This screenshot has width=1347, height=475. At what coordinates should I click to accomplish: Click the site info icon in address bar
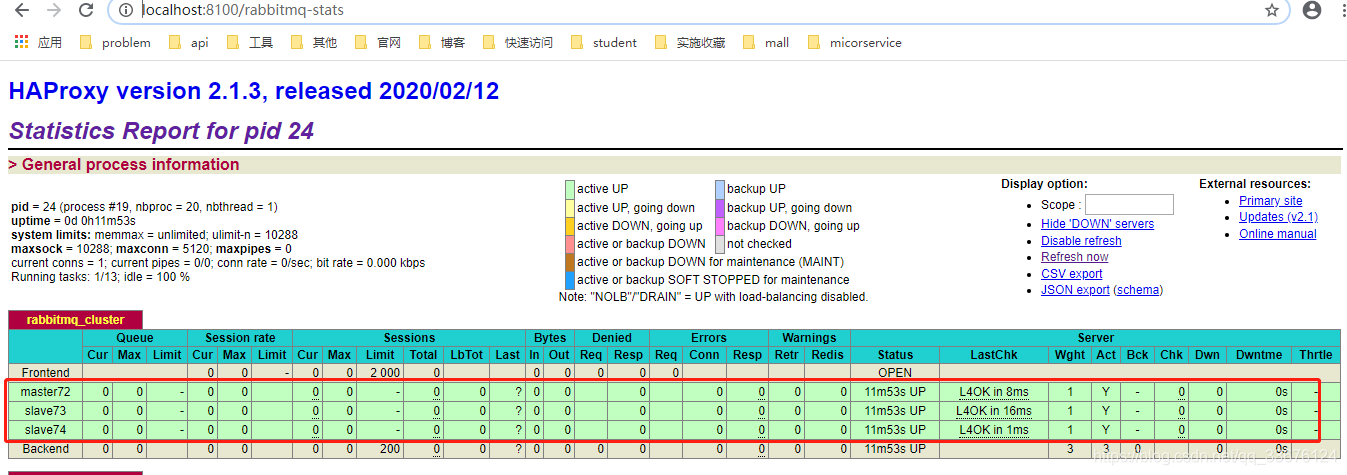click(125, 11)
